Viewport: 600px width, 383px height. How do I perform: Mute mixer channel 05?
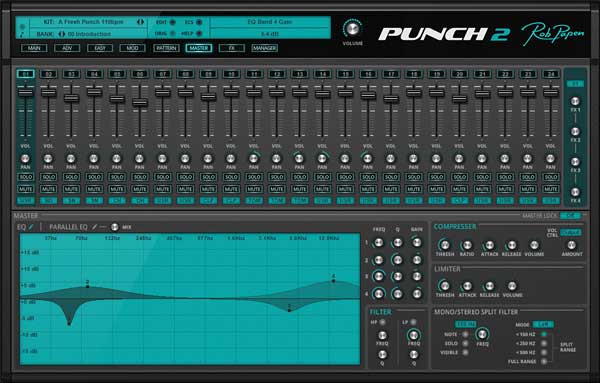[x=117, y=189]
